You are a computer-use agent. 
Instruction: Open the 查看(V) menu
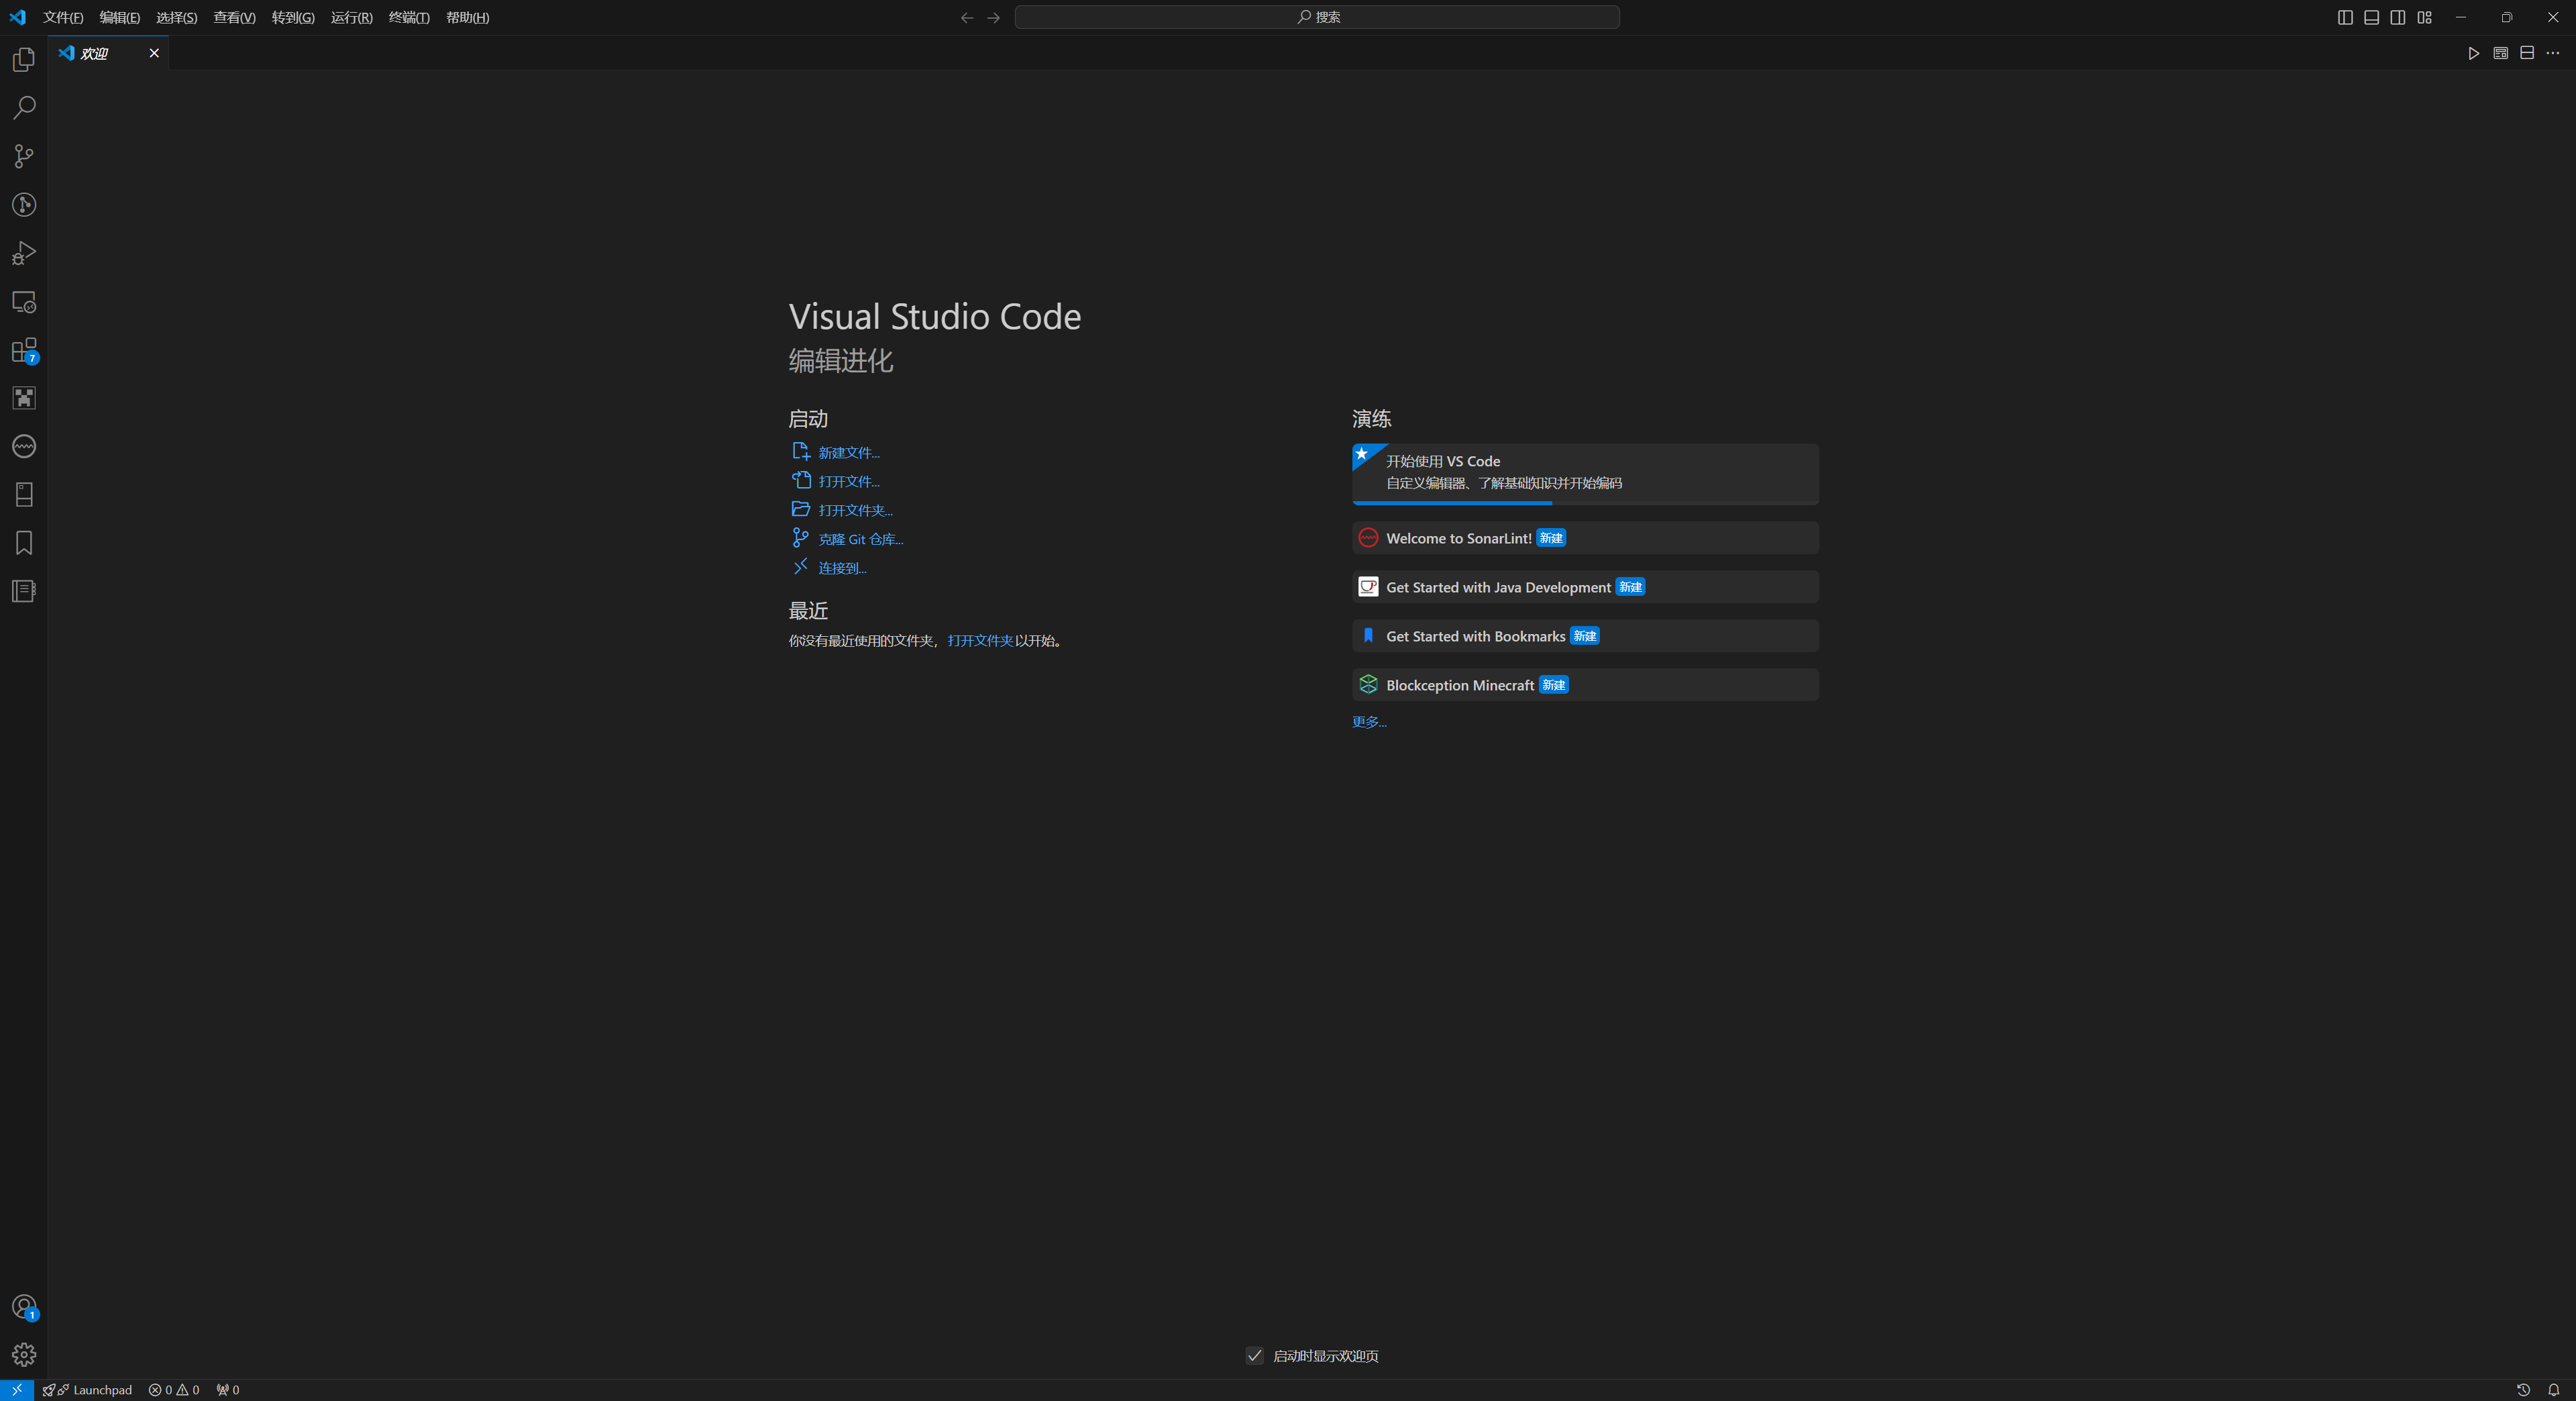point(234,17)
